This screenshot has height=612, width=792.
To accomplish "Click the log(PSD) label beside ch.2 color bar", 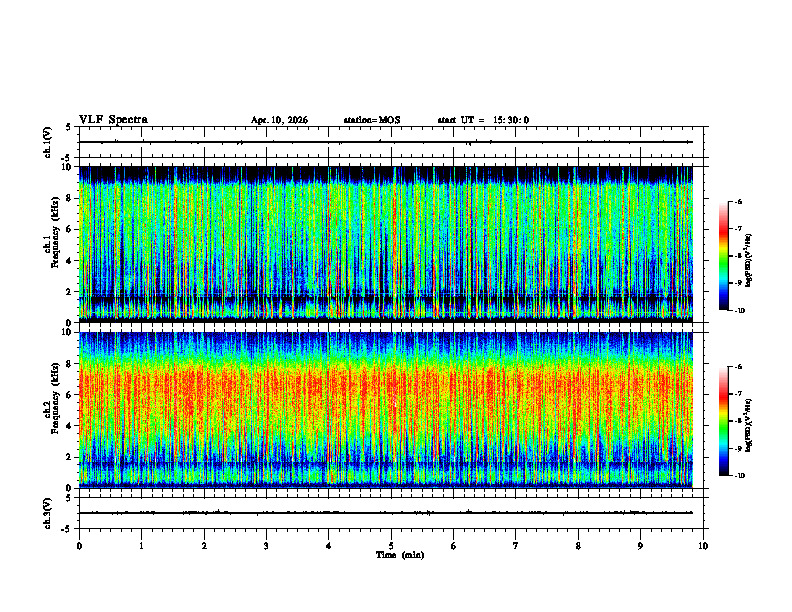I will pyautogui.click(x=749, y=426).
